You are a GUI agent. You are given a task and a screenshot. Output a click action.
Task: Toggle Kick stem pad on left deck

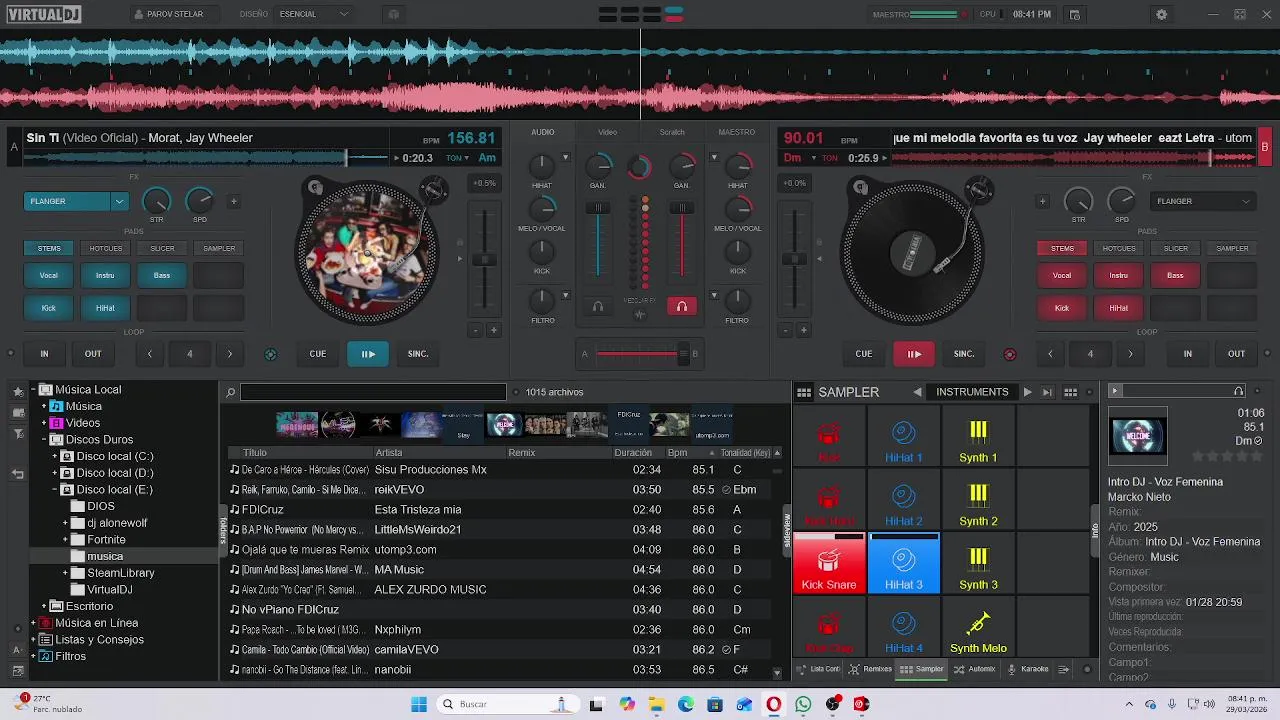(49, 308)
